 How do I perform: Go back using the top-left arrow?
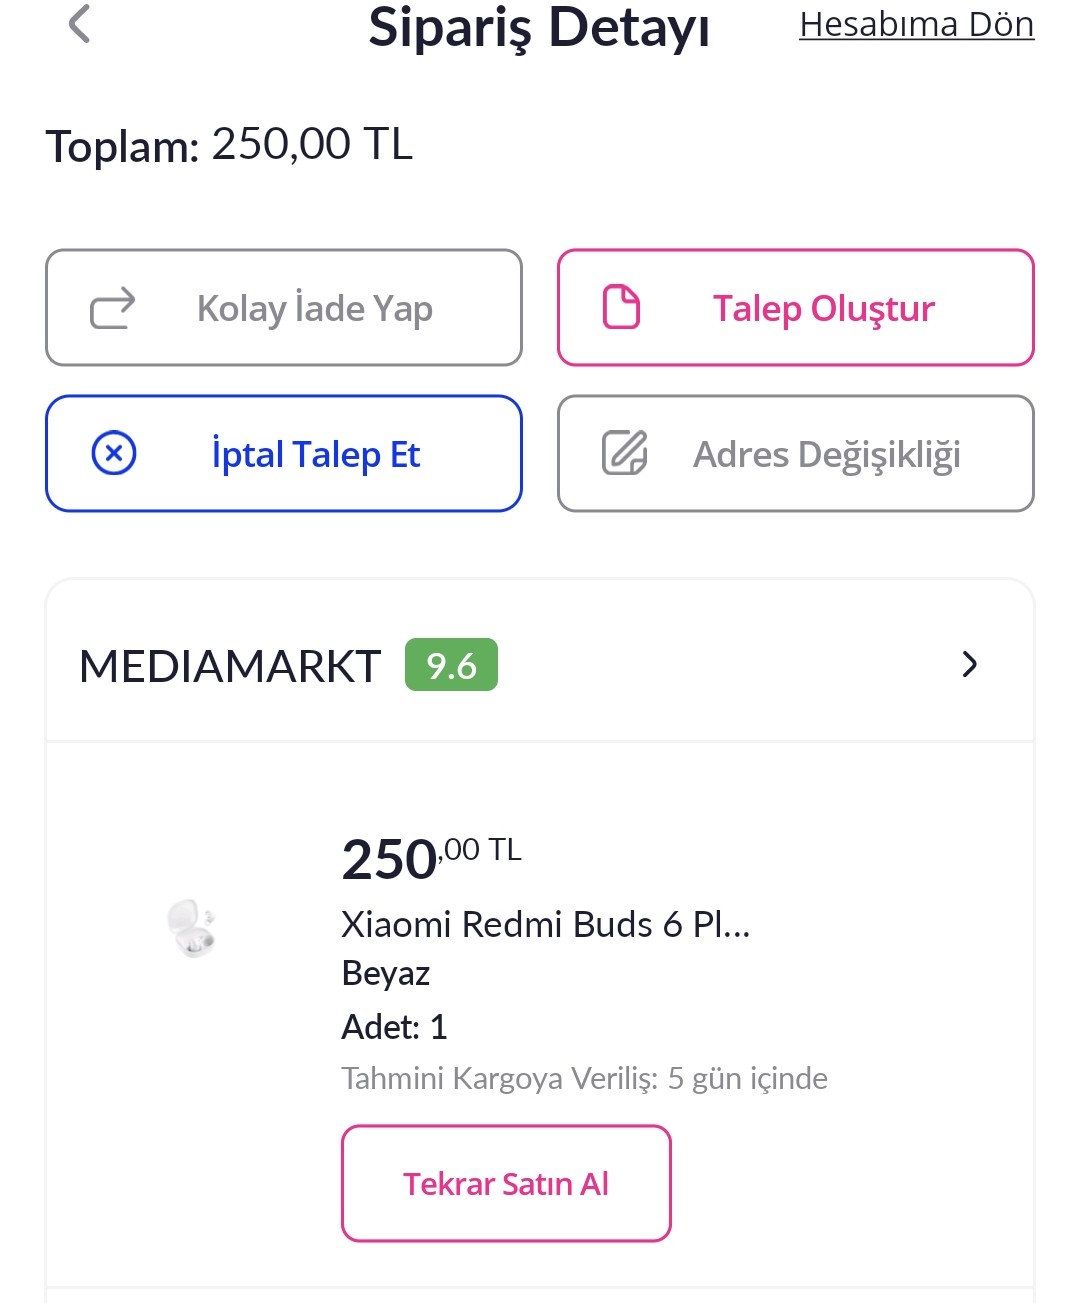pos(80,24)
